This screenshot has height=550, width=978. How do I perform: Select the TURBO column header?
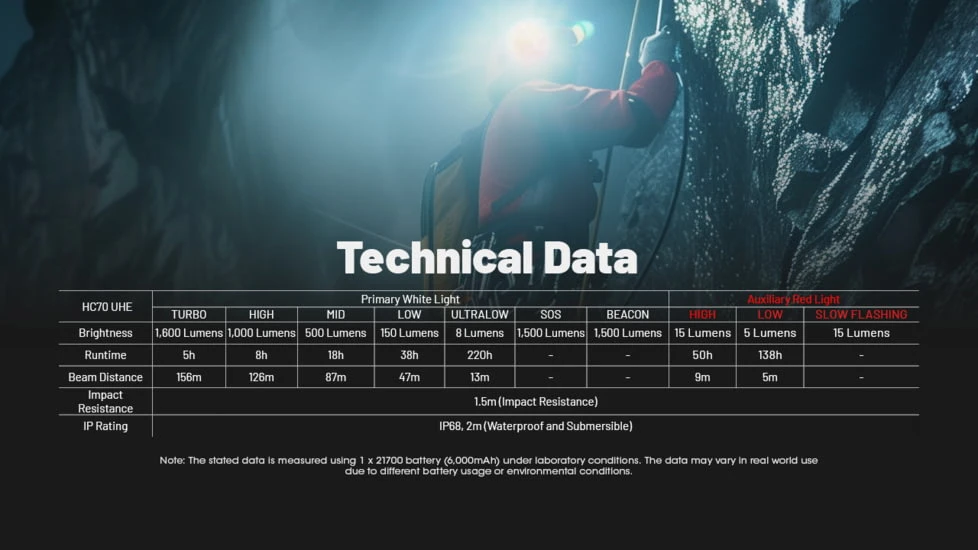pyautogui.click(x=189, y=315)
